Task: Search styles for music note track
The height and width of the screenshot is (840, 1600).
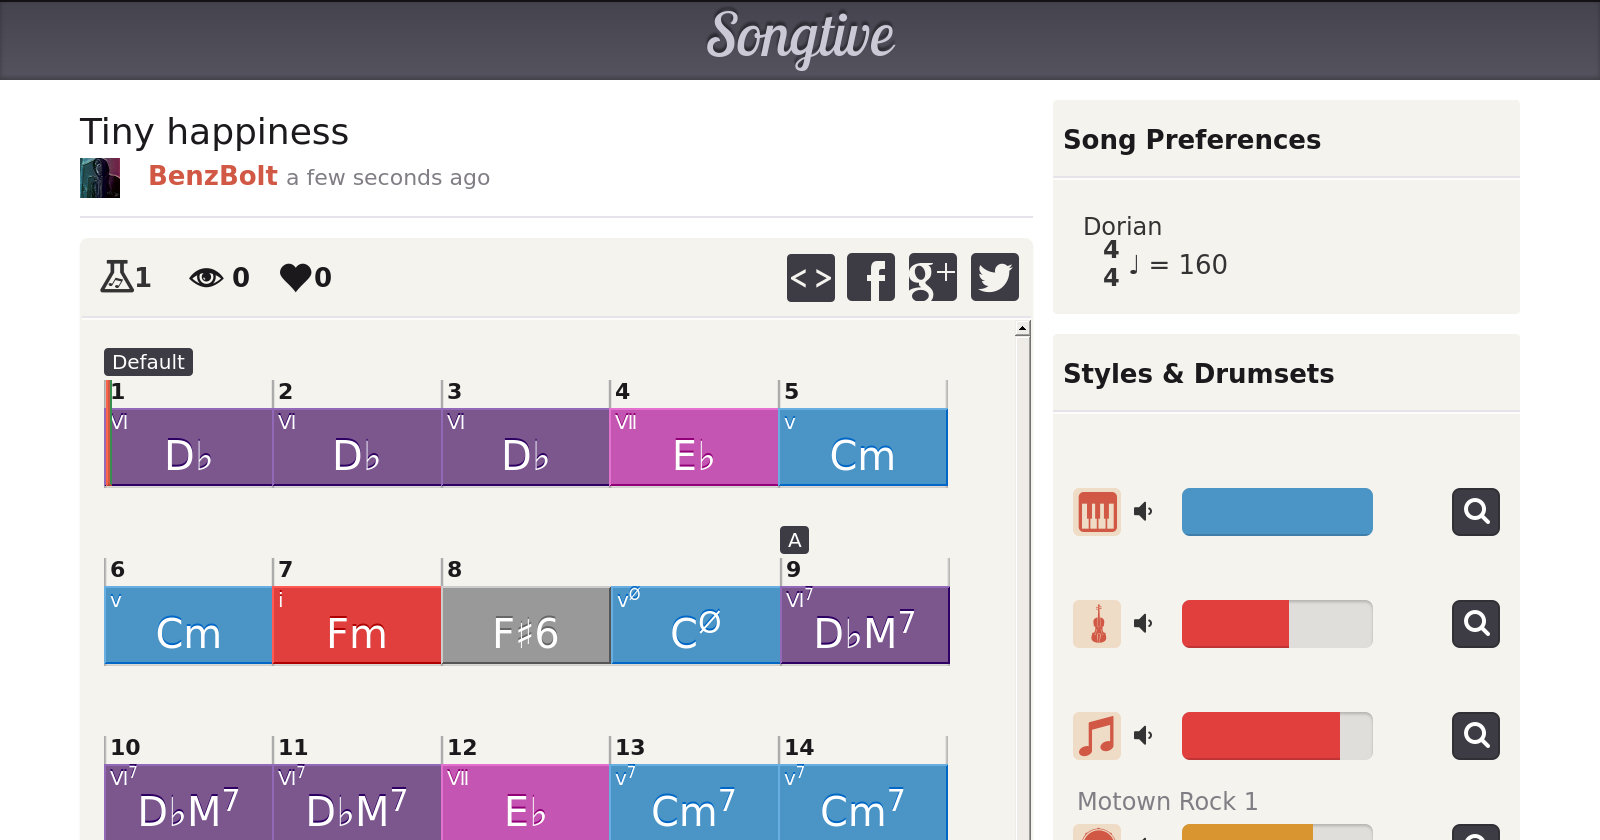Action: coord(1476,736)
